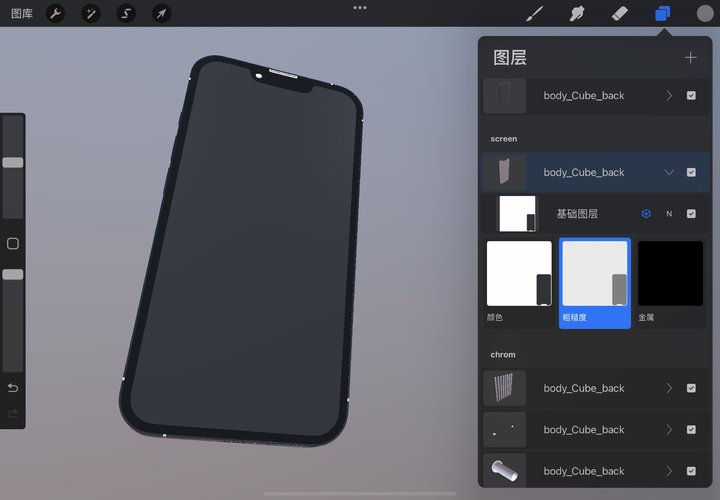Toggle visibility of body_Cube_back above screen header

(x=691, y=96)
